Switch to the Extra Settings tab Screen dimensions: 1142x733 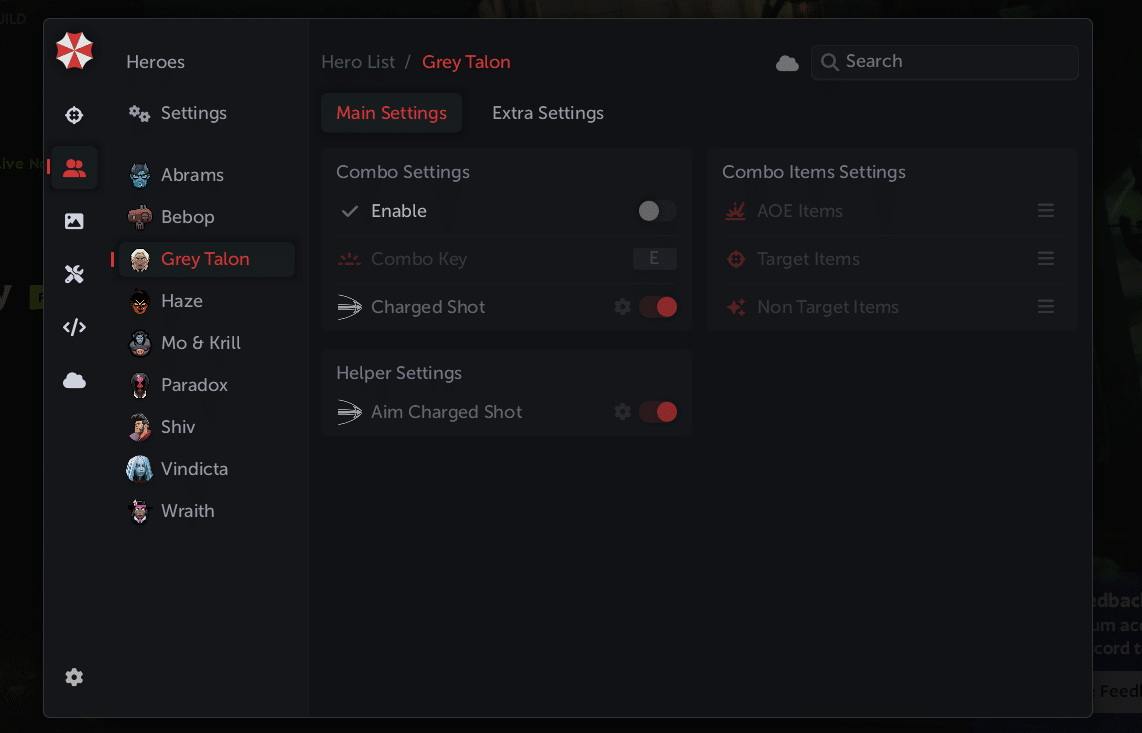click(x=547, y=113)
